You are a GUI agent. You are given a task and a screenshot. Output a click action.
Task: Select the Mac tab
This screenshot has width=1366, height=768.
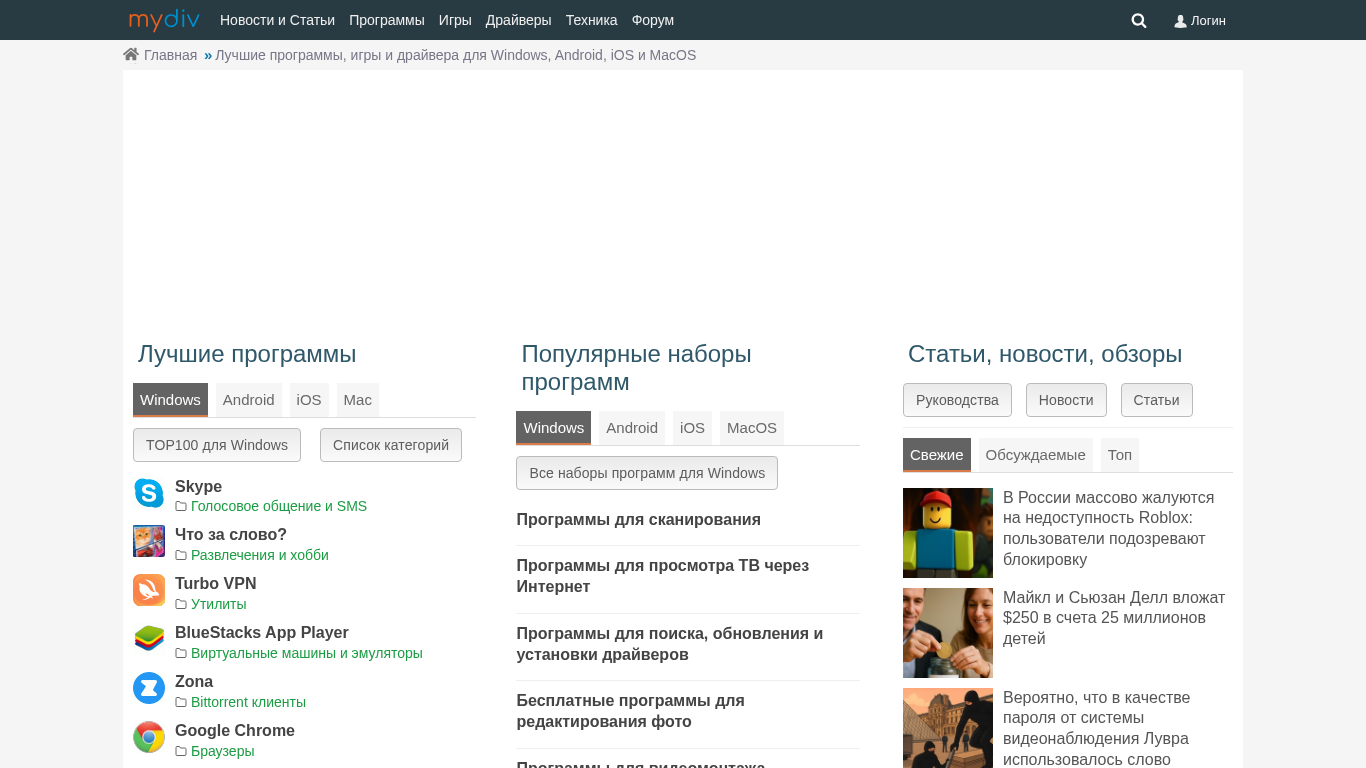pyautogui.click(x=358, y=400)
